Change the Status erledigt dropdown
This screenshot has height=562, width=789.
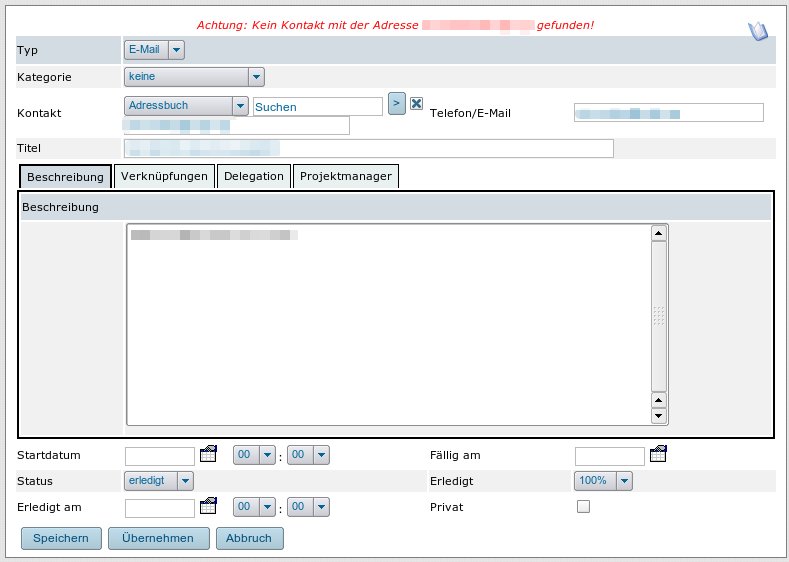coord(159,481)
